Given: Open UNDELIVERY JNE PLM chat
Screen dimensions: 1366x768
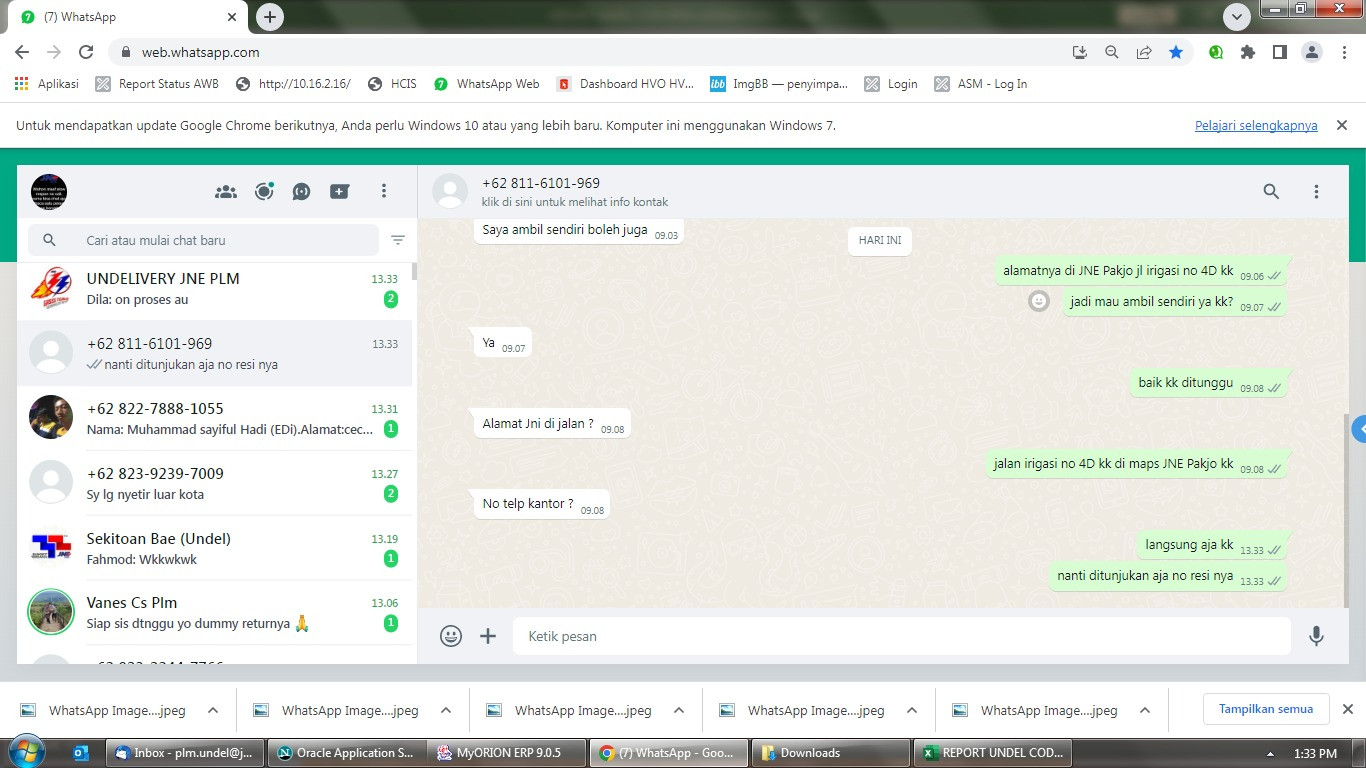Looking at the screenshot, I should [x=214, y=289].
